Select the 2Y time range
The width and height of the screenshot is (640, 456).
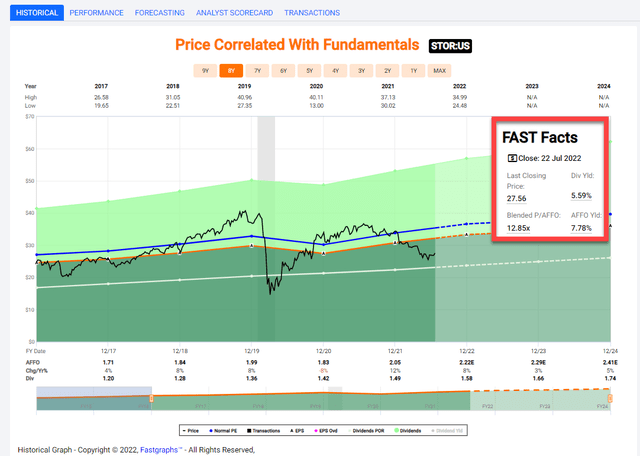coord(387,71)
